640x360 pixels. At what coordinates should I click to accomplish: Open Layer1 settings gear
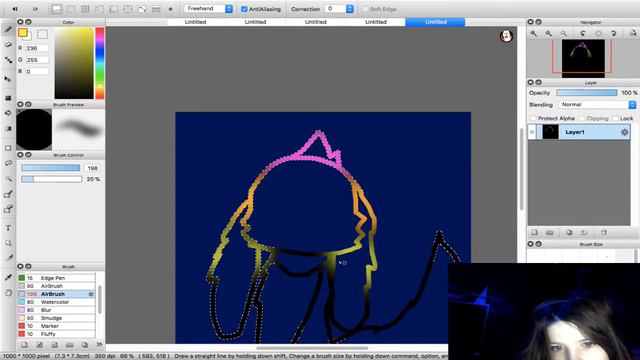coord(624,132)
